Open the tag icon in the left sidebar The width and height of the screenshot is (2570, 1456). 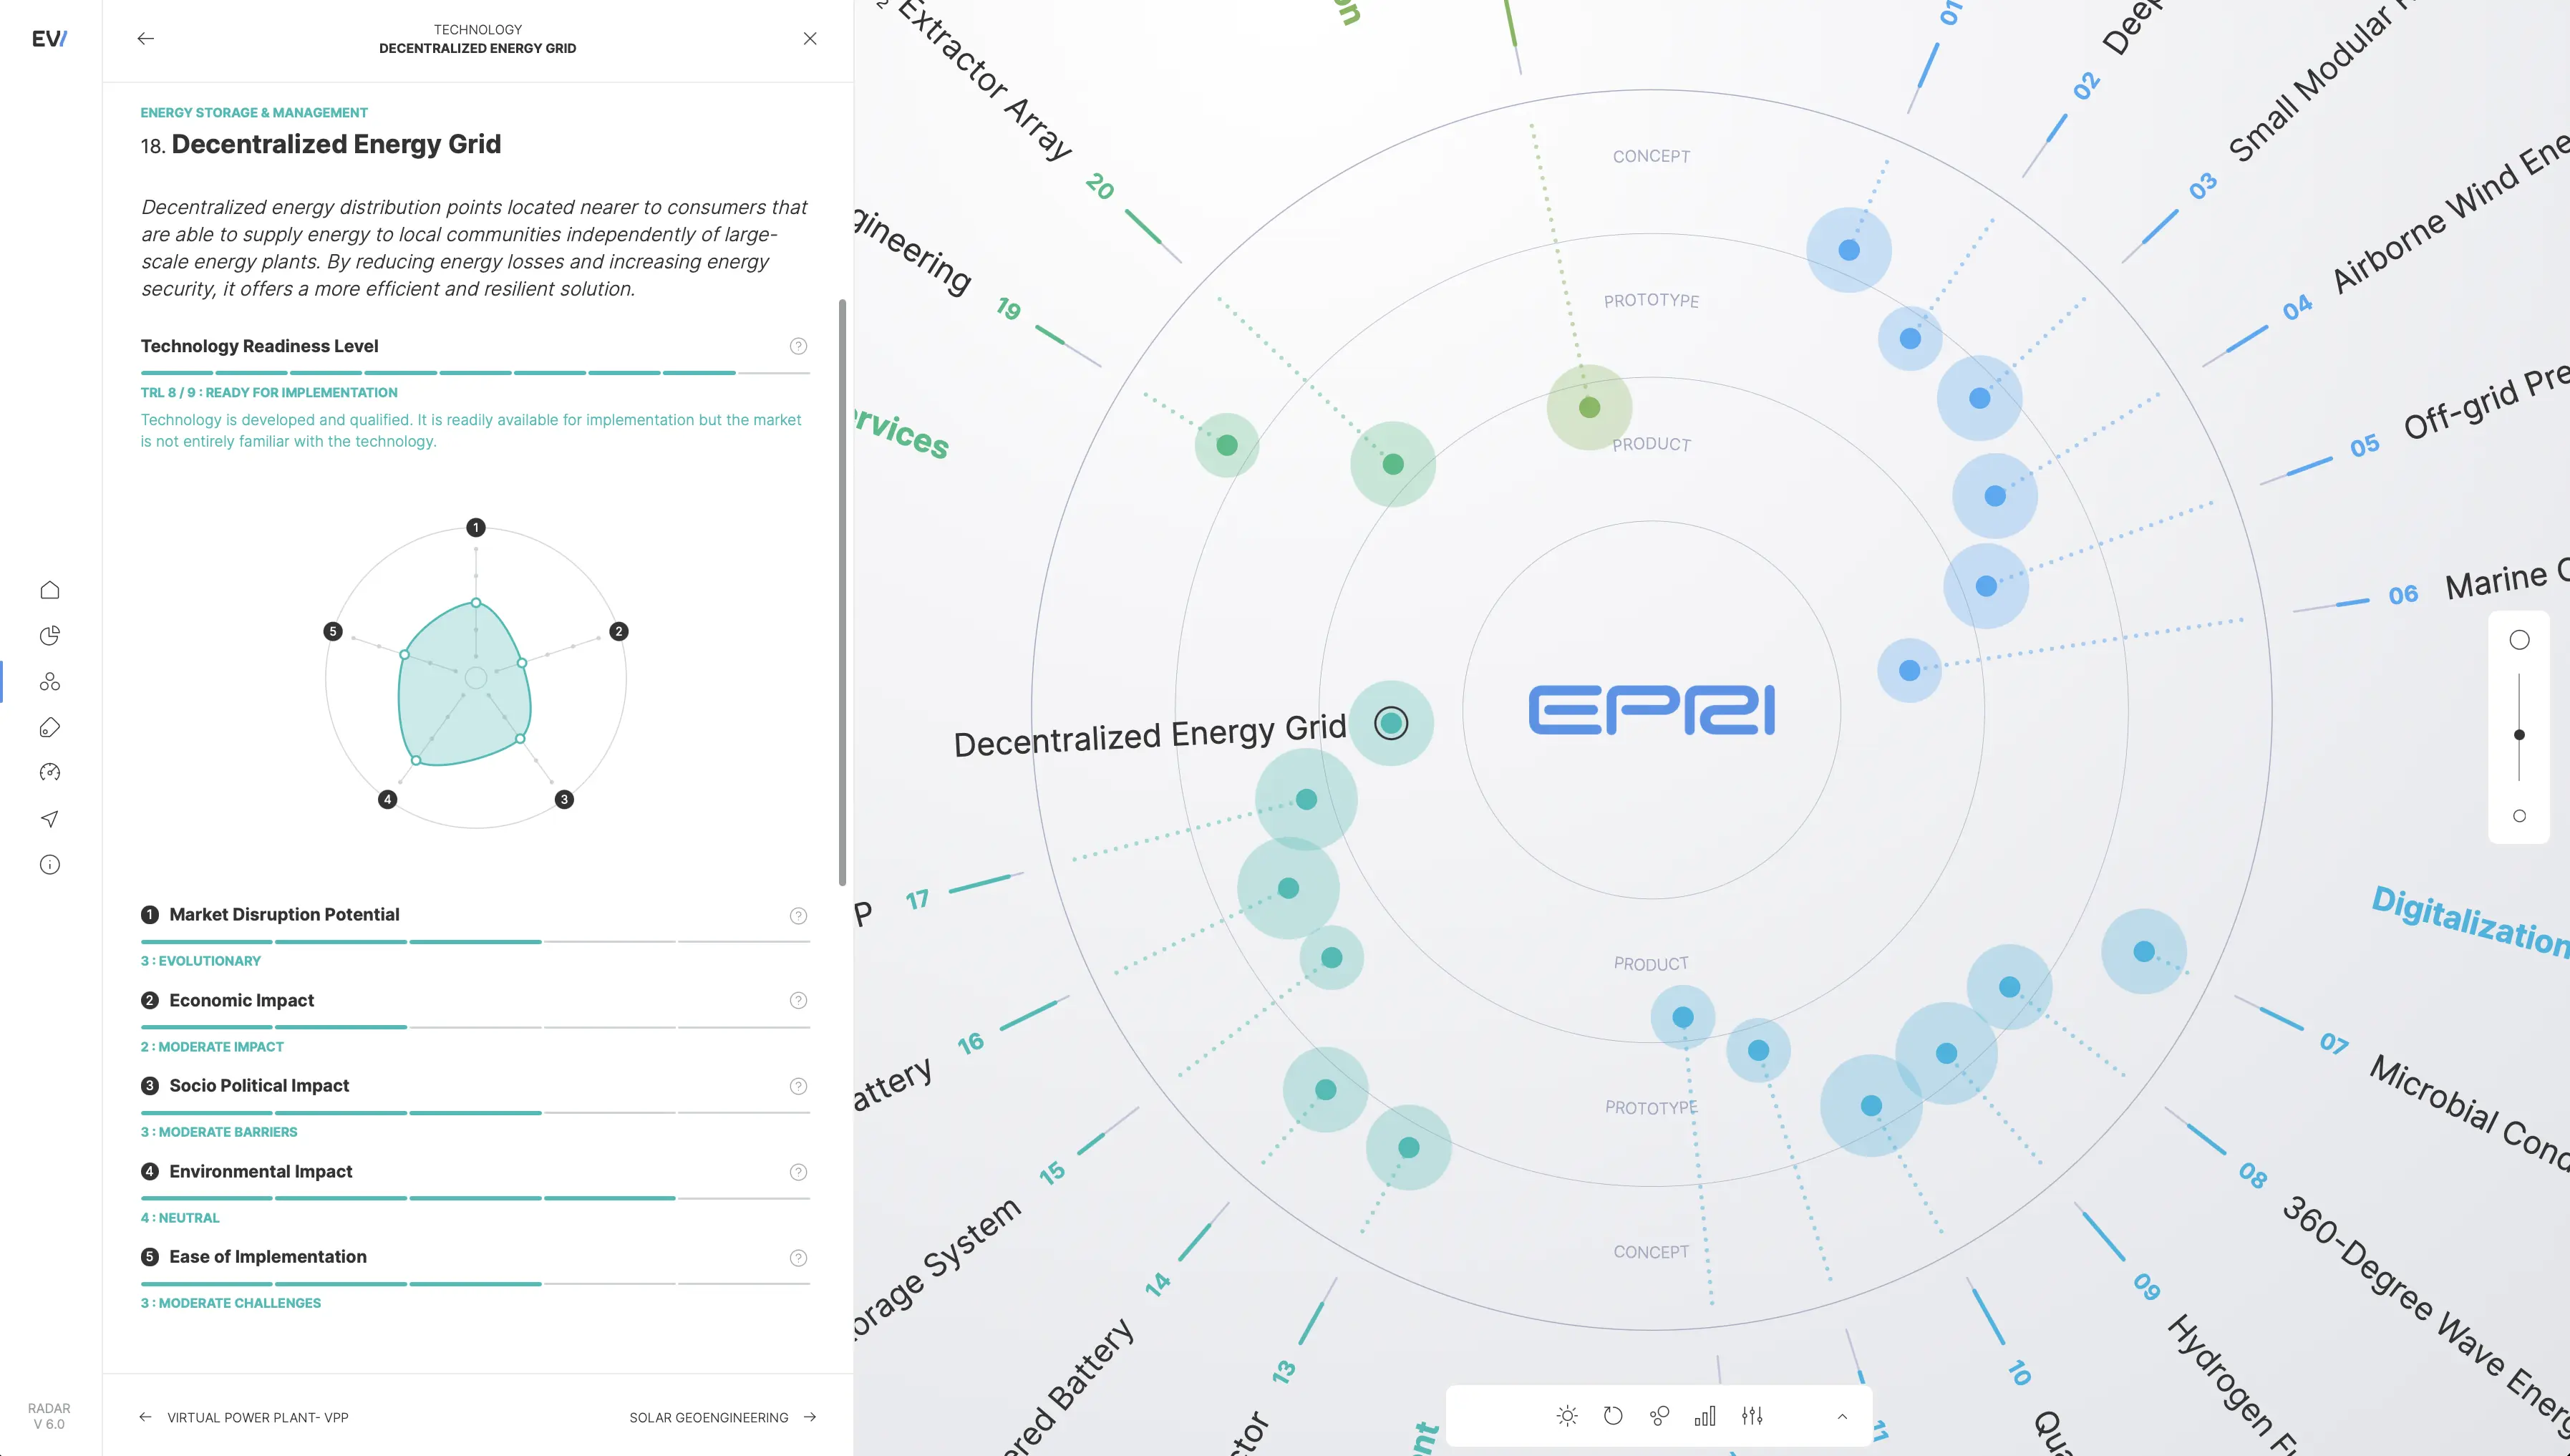point(49,727)
